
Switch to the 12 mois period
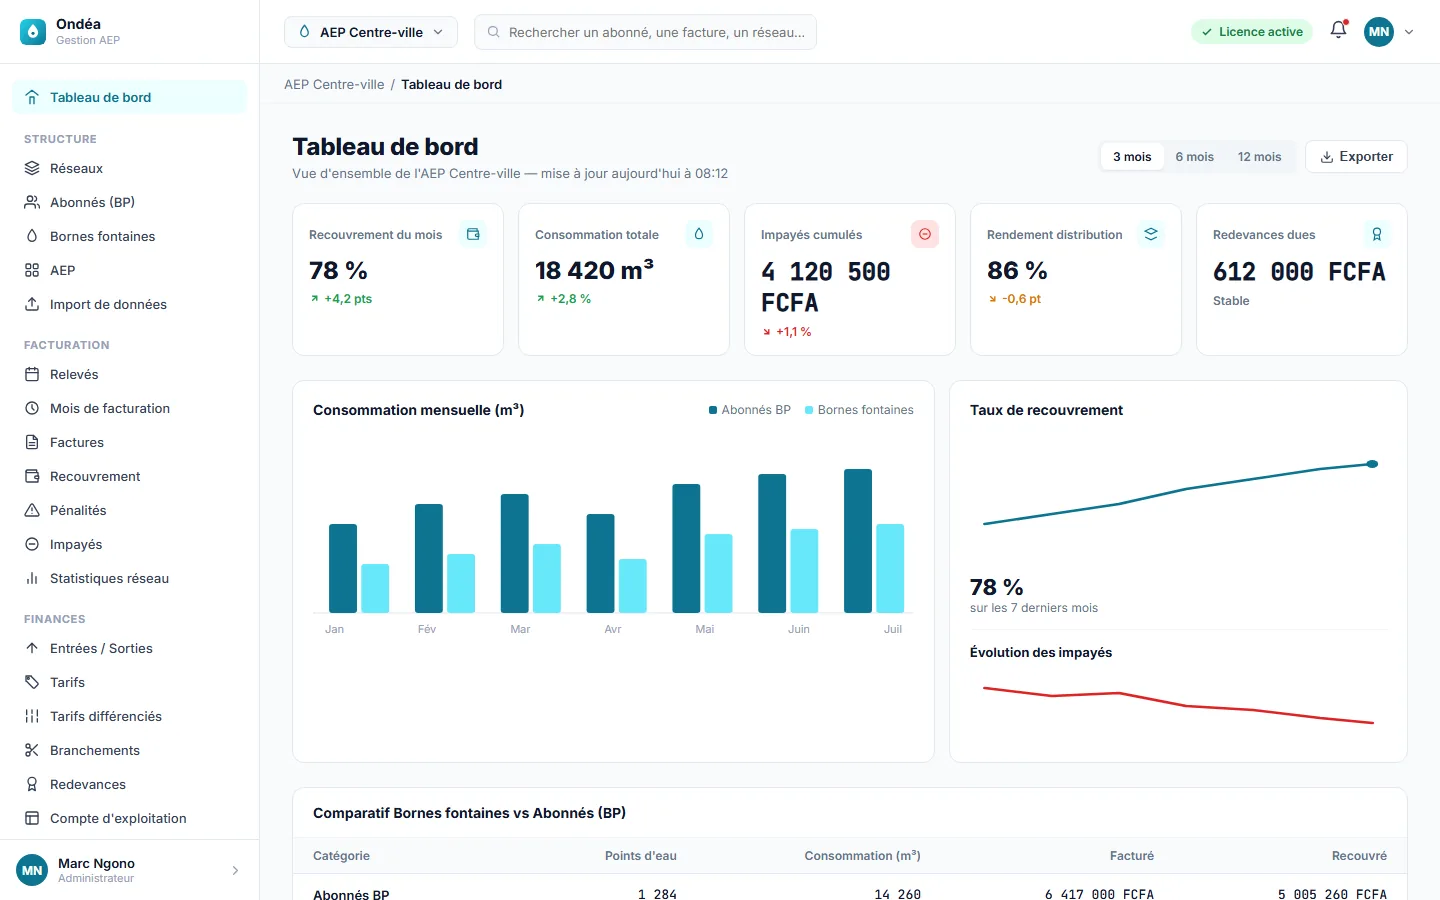click(x=1259, y=156)
